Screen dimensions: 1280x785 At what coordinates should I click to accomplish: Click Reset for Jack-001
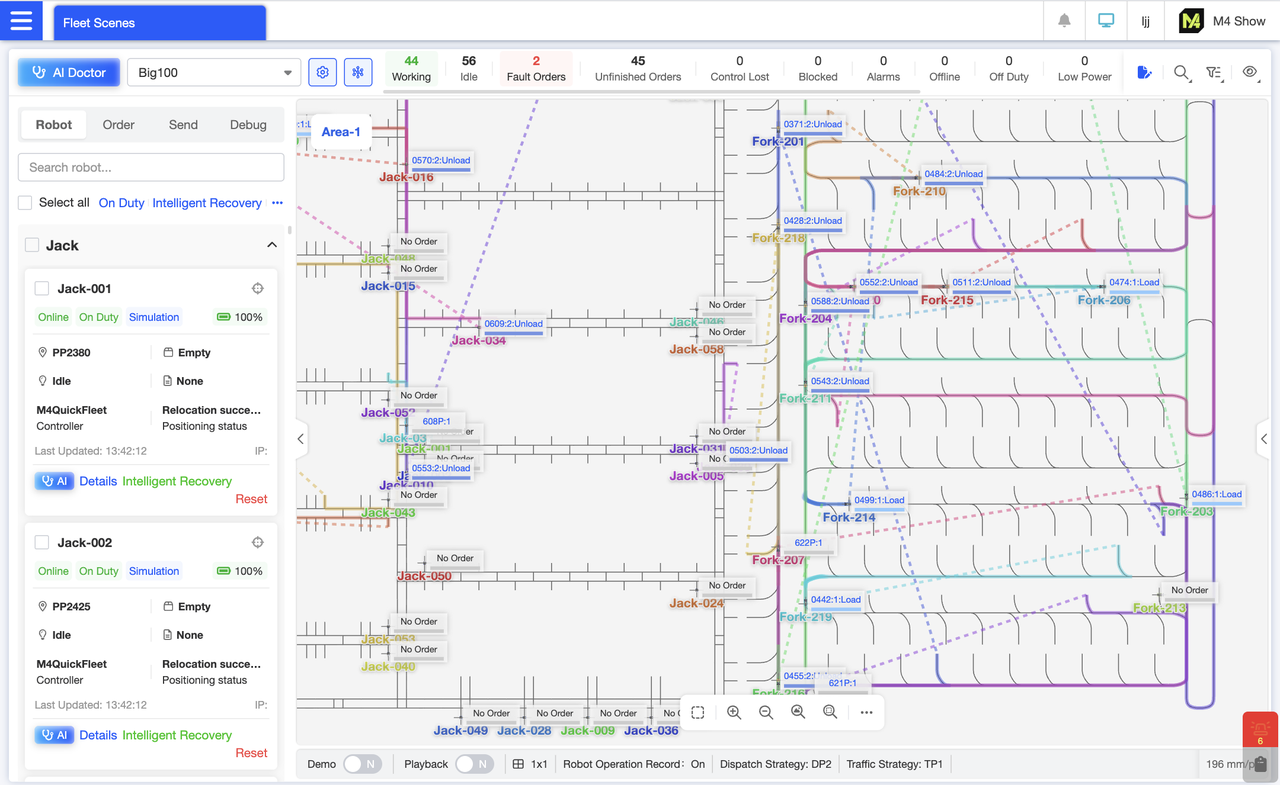[x=251, y=498]
